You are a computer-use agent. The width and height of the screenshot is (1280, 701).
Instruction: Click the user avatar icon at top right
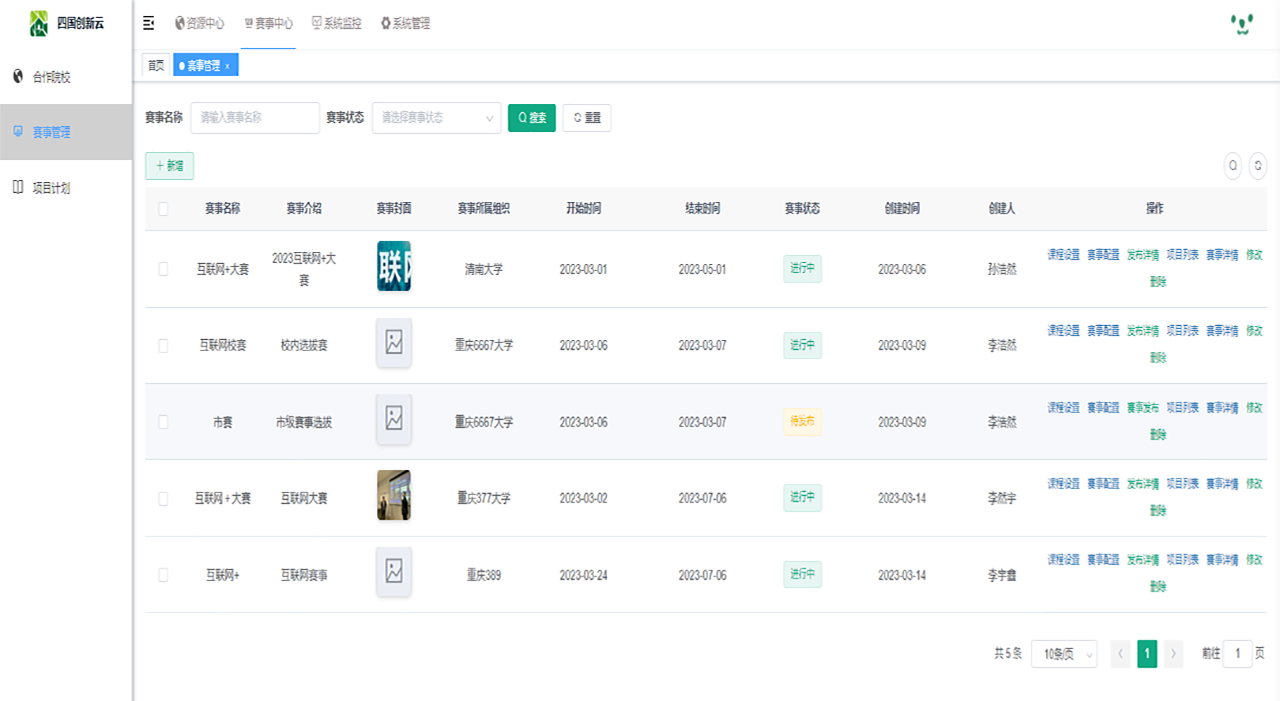[x=1241, y=24]
